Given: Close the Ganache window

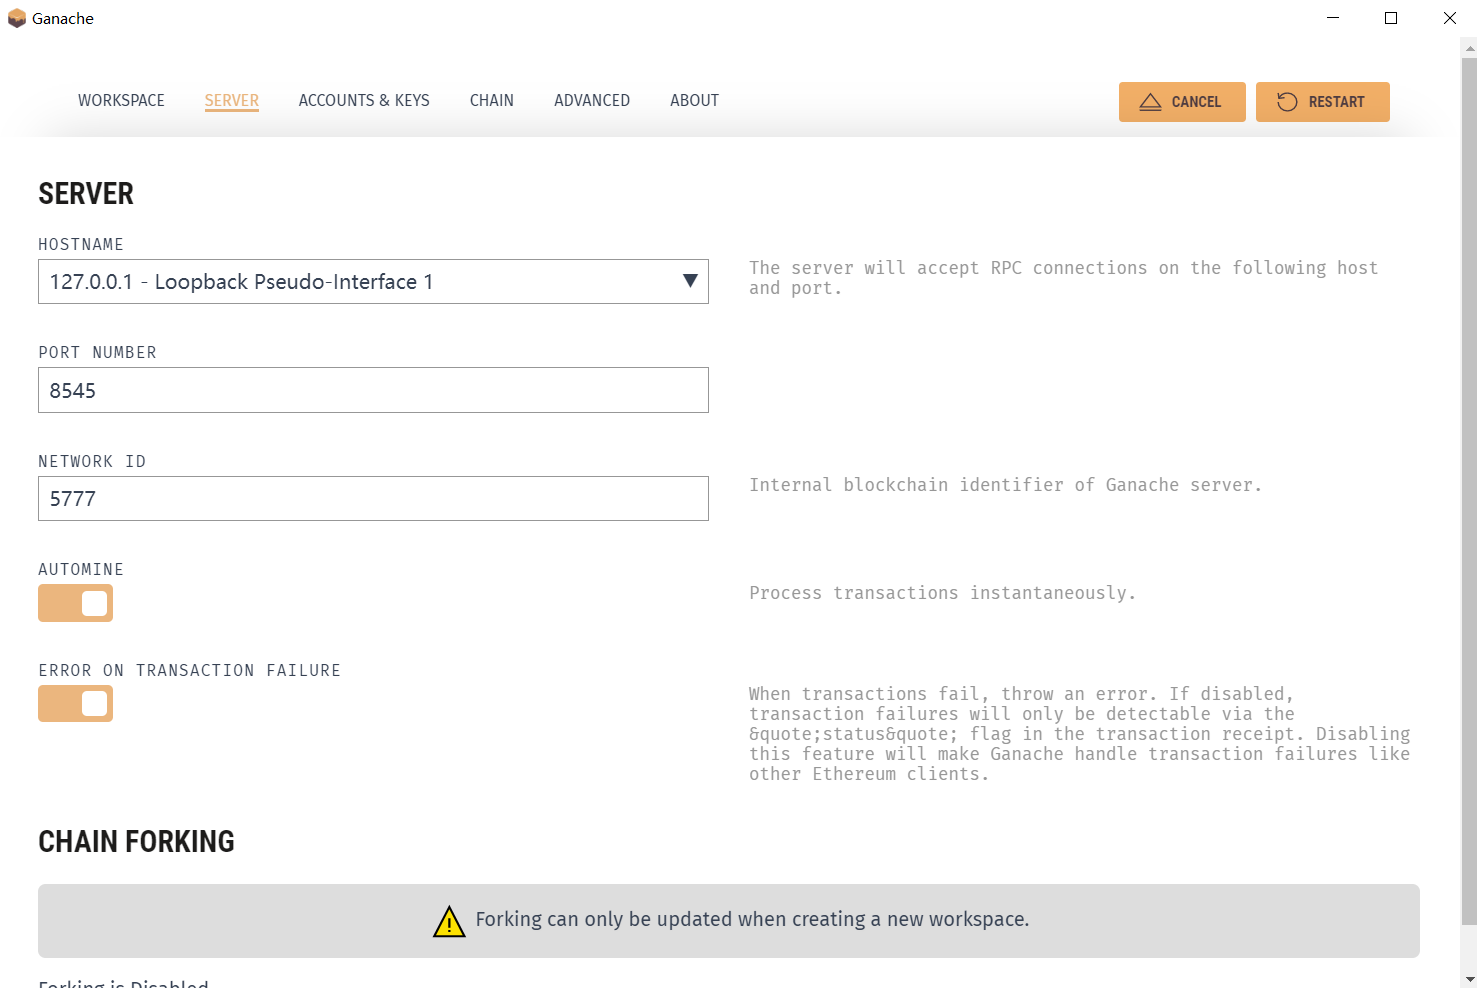Looking at the screenshot, I should [x=1449, y=18].
